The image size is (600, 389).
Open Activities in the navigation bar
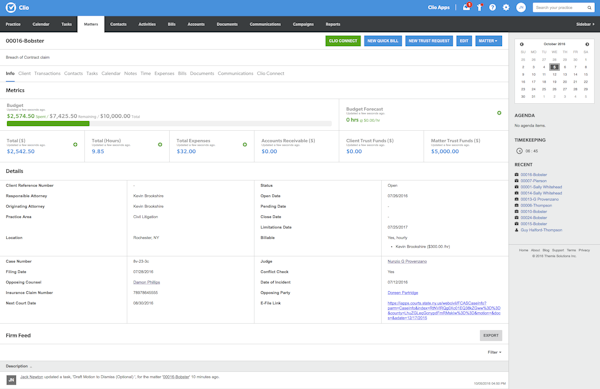pyautogui.click(x=147, y=24)
